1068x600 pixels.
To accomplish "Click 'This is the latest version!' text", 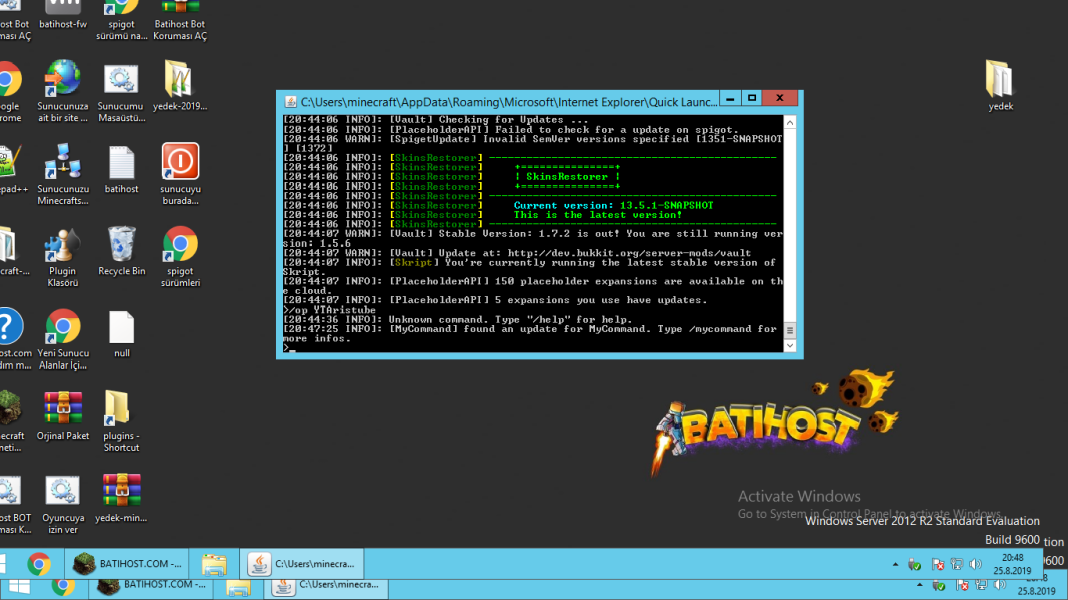I will point(598,215).
